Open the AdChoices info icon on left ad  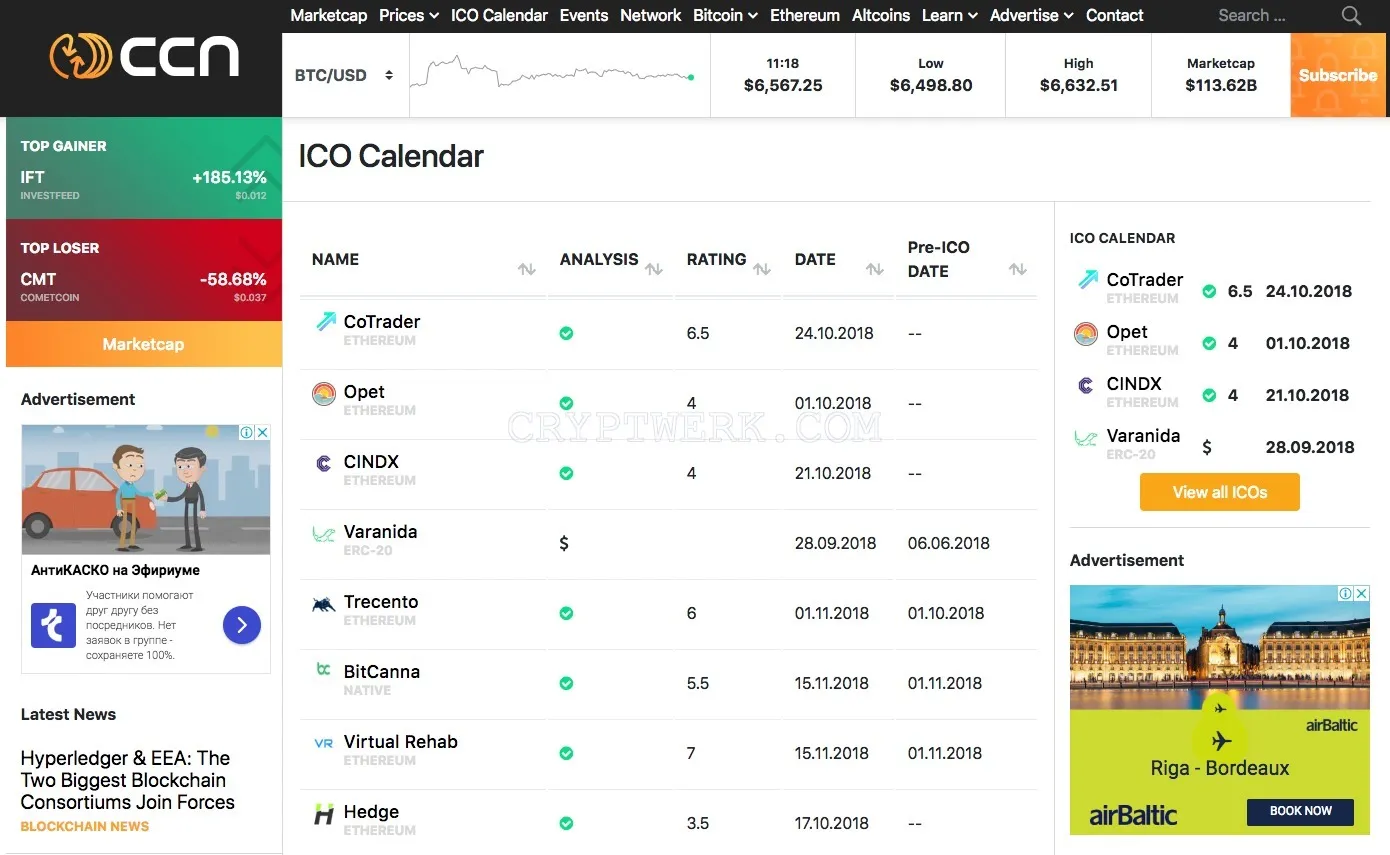[x=246, y=433]
